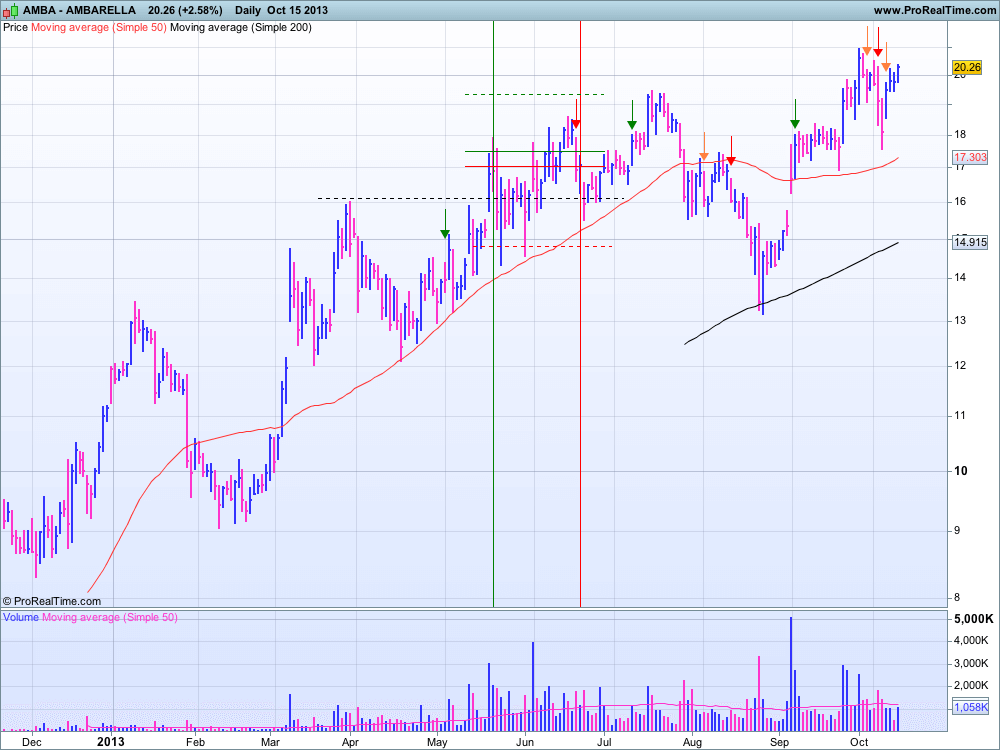Click the Aug date axis label
Image resolution: width=1000 pixels, height=750 pixels.
click(692, 742)
